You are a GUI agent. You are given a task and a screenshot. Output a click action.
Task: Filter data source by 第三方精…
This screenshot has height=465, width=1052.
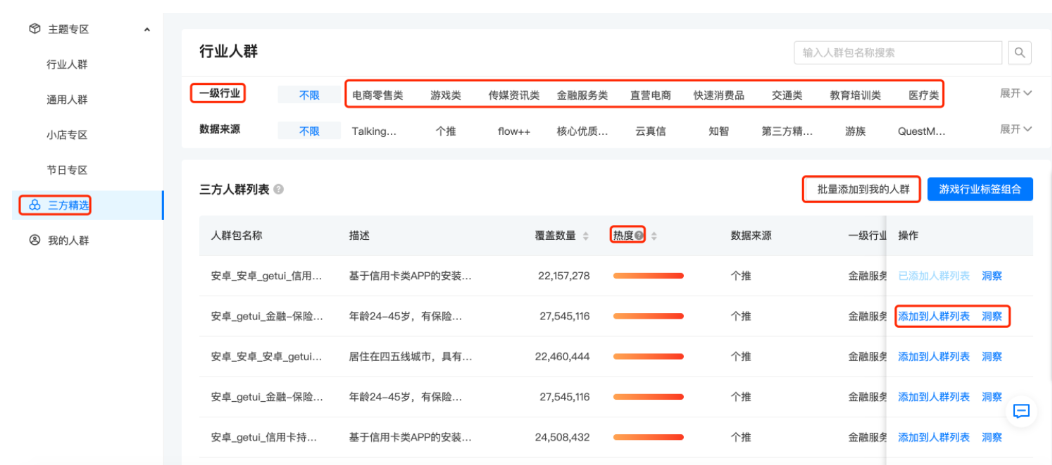787,131
